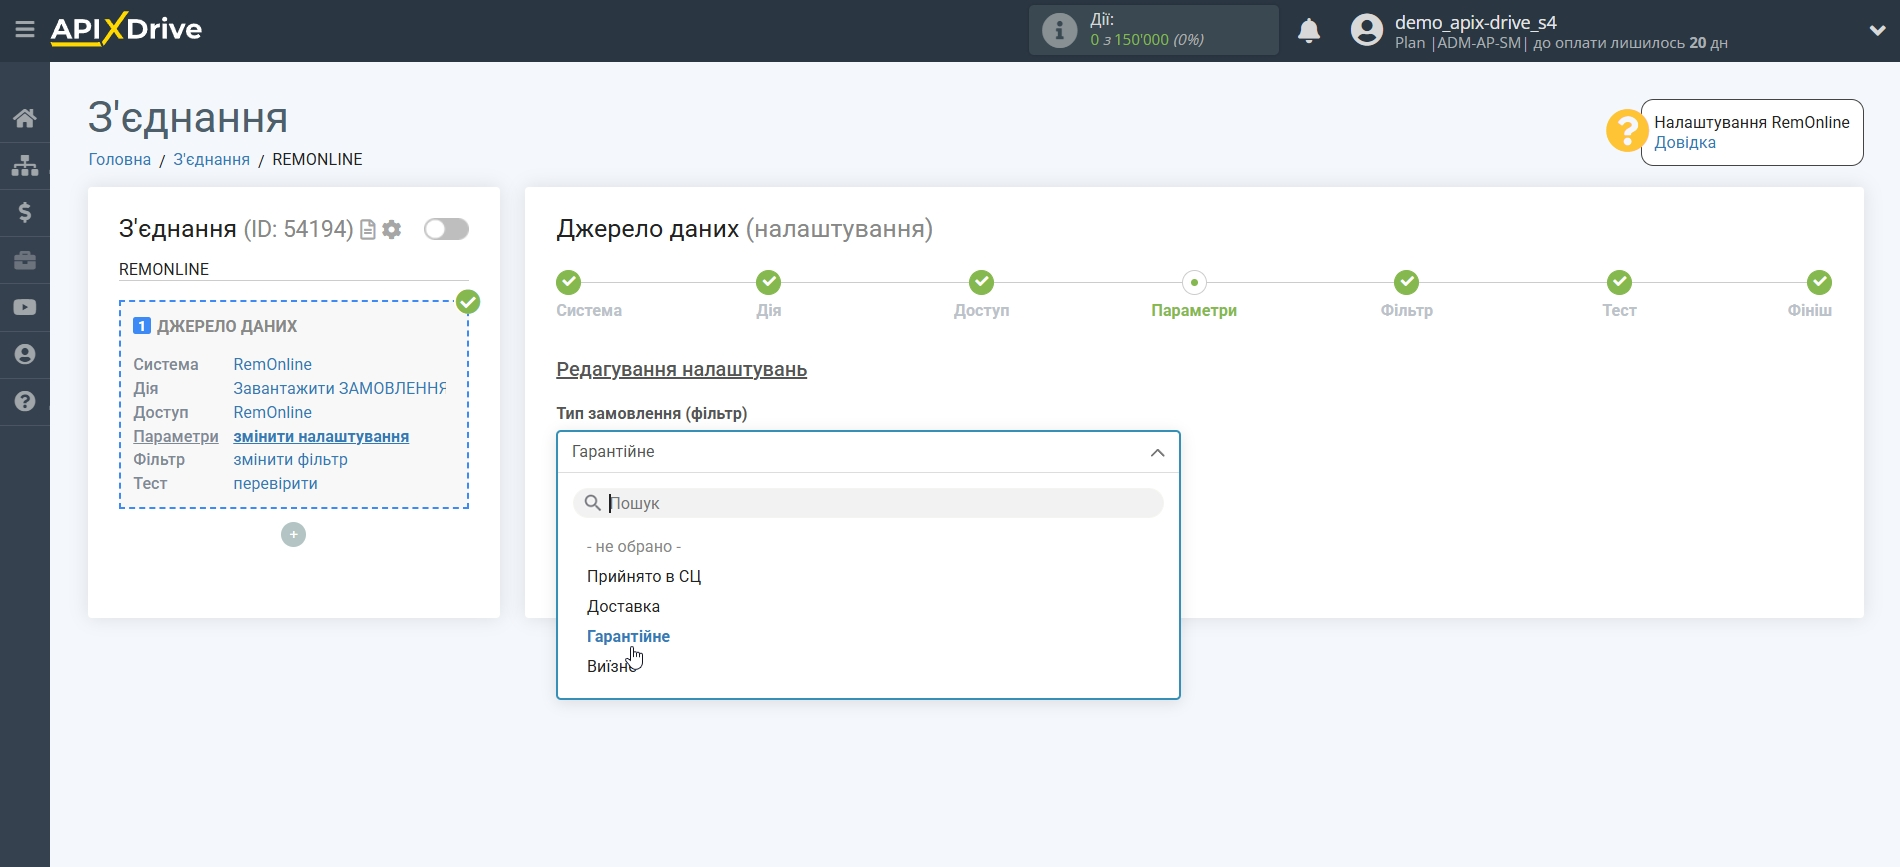Viewport: 1900px width, 867px height.
Task: Open the Довідка help link
Action: point(1684,142)
